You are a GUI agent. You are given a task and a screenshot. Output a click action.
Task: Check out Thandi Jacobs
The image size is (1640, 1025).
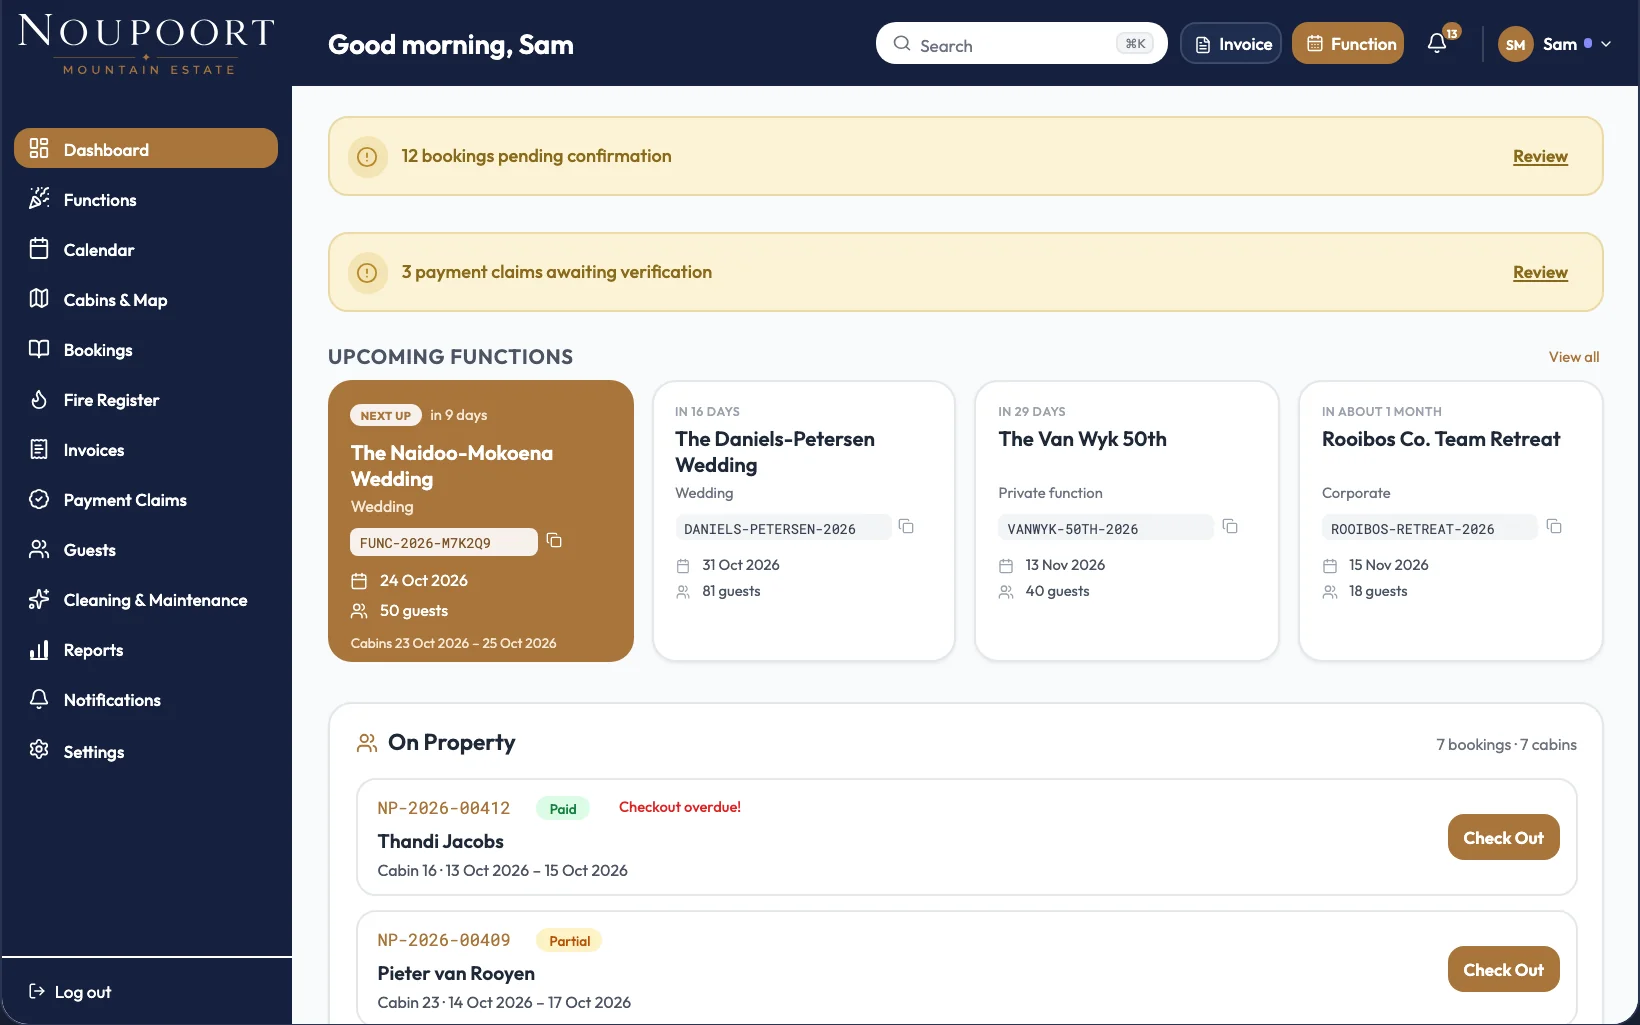(1503, 837)
